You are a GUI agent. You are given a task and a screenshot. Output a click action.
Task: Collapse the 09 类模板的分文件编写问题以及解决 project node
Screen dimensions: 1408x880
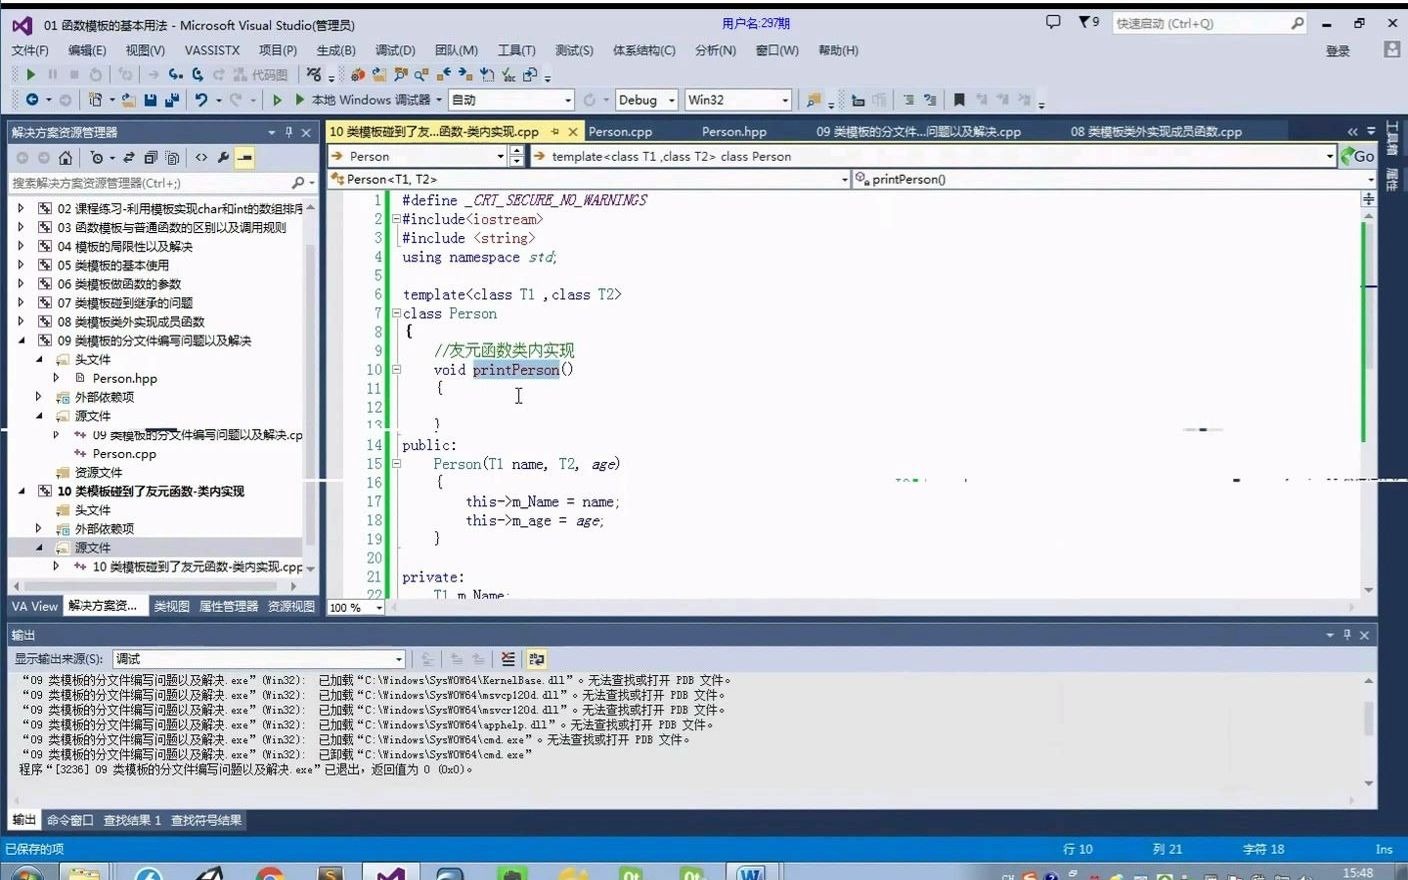point(21,341)
